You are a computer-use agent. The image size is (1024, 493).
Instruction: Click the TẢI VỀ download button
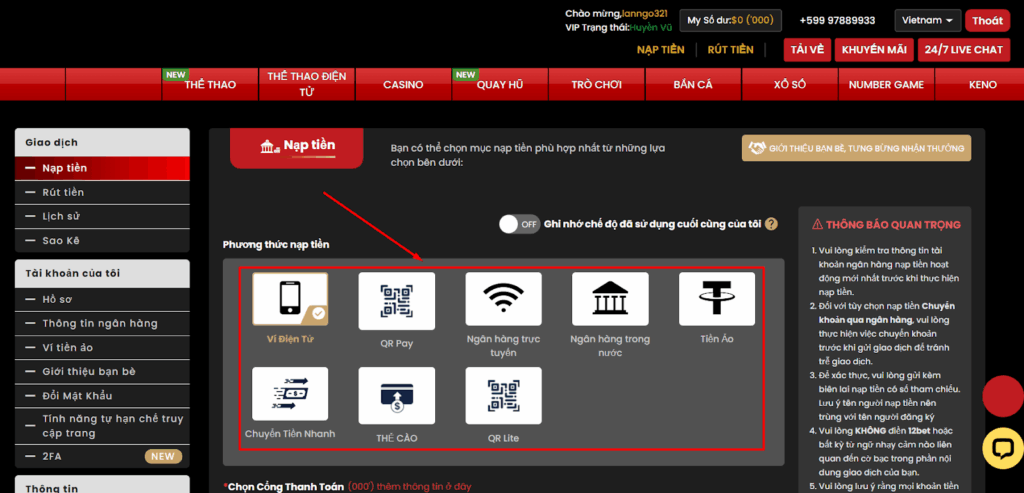(808, 50)
